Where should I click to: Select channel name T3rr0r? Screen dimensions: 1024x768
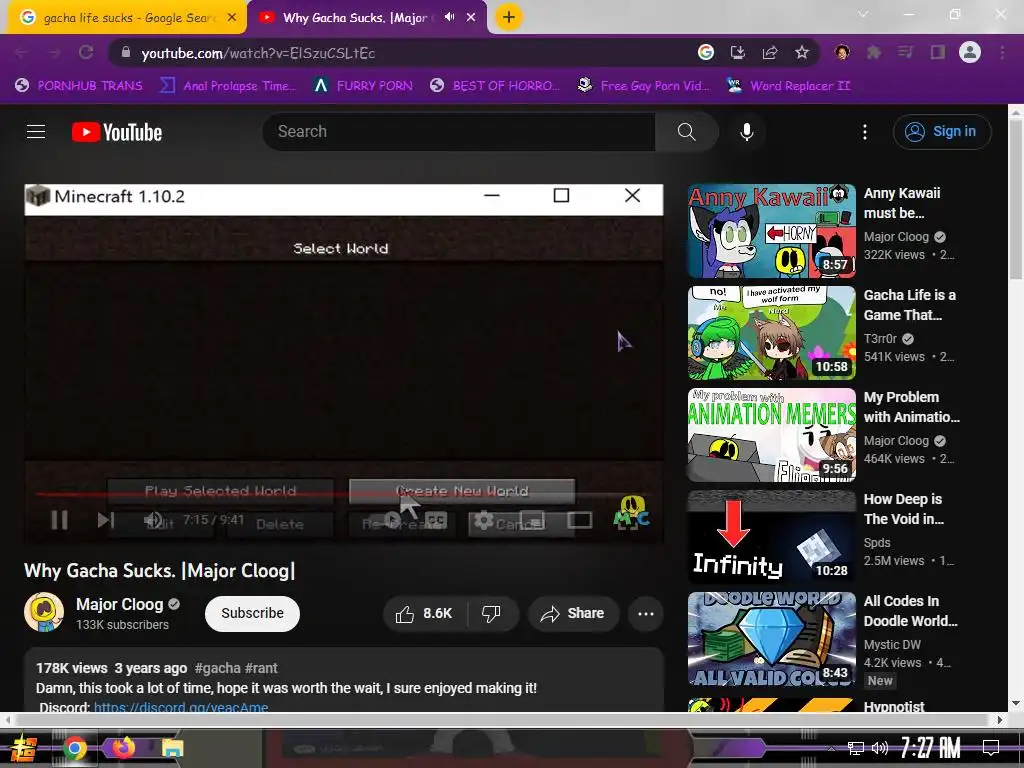point(880,338)
